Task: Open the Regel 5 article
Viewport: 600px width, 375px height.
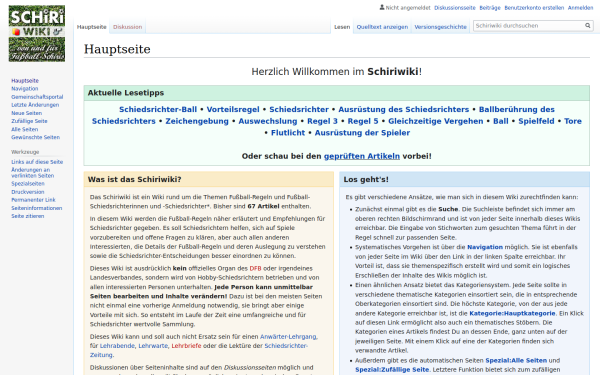Action: [363, 121]
